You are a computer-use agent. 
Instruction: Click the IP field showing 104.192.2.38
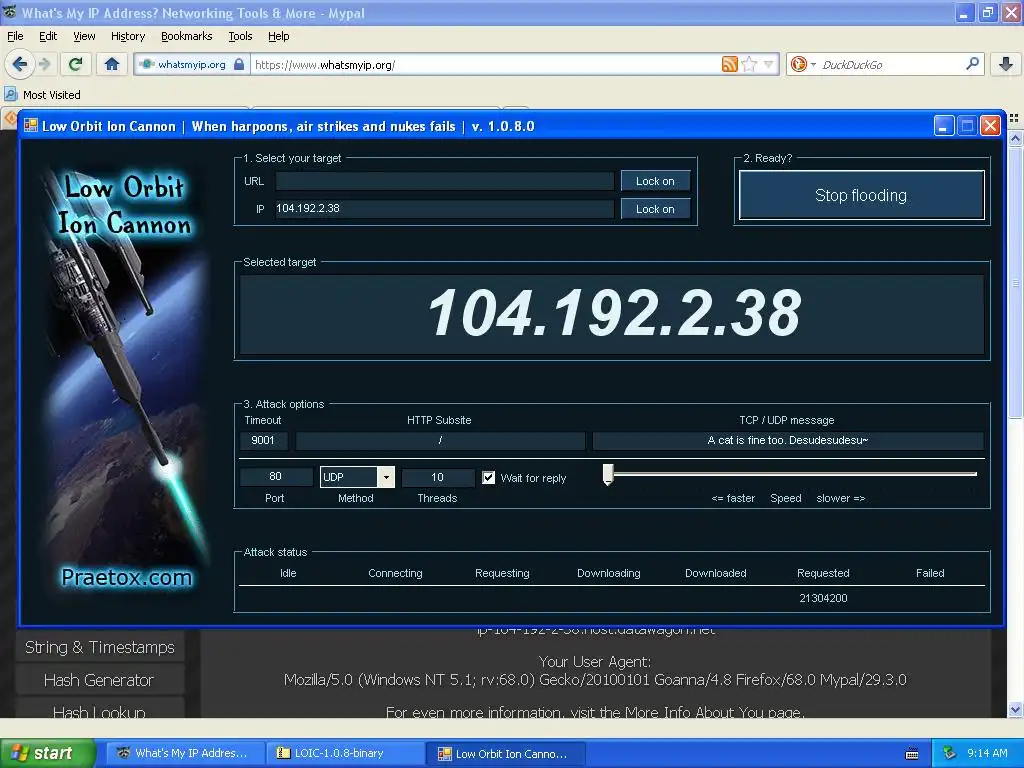click(x=444, y=208)
